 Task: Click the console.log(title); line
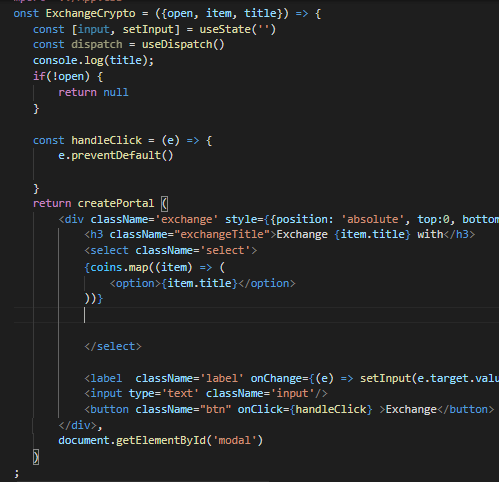coord(93,60)
